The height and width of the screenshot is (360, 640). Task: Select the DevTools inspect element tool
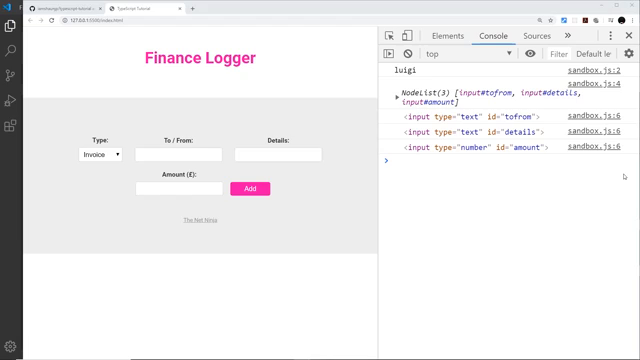389,36
